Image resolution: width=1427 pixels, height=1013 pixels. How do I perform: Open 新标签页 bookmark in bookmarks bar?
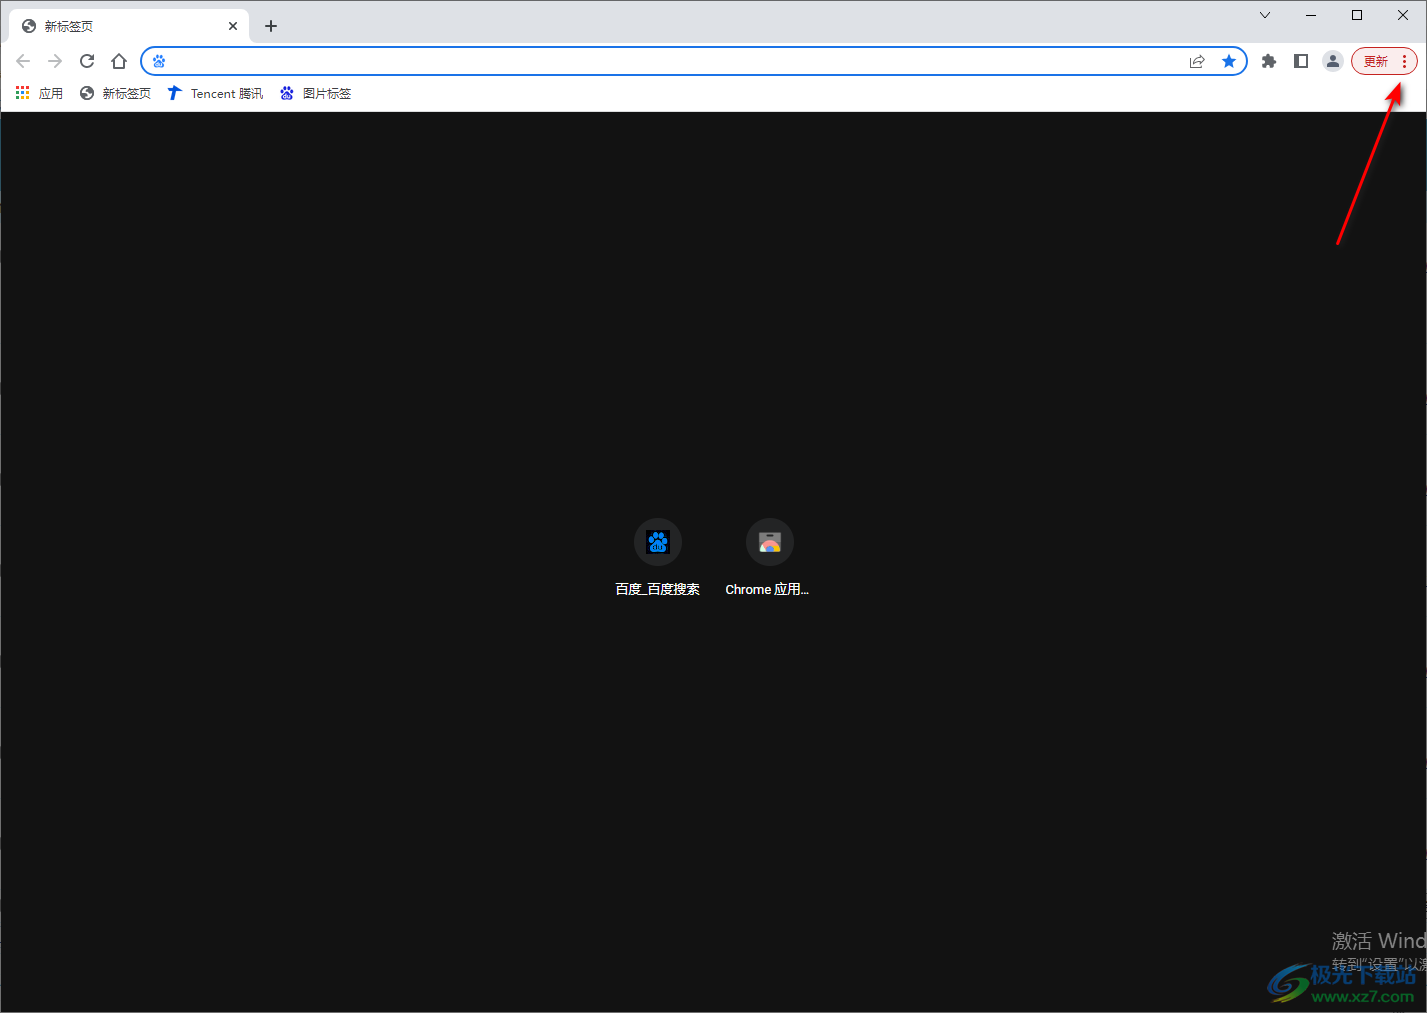click(x=115, y=93)
